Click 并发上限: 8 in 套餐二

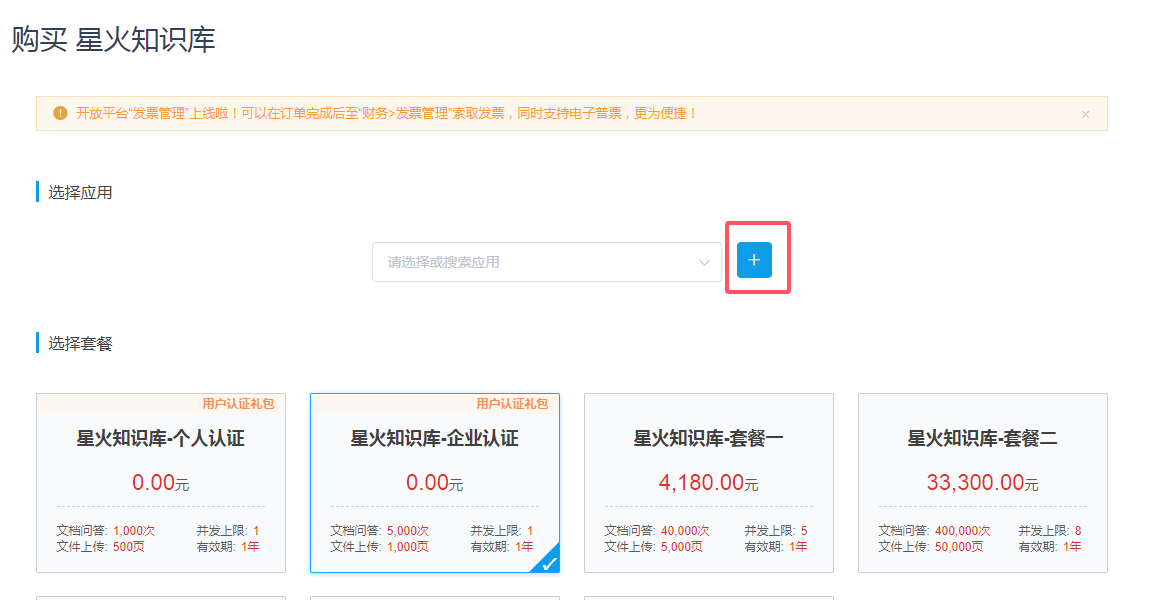[x=1049, y=531]
